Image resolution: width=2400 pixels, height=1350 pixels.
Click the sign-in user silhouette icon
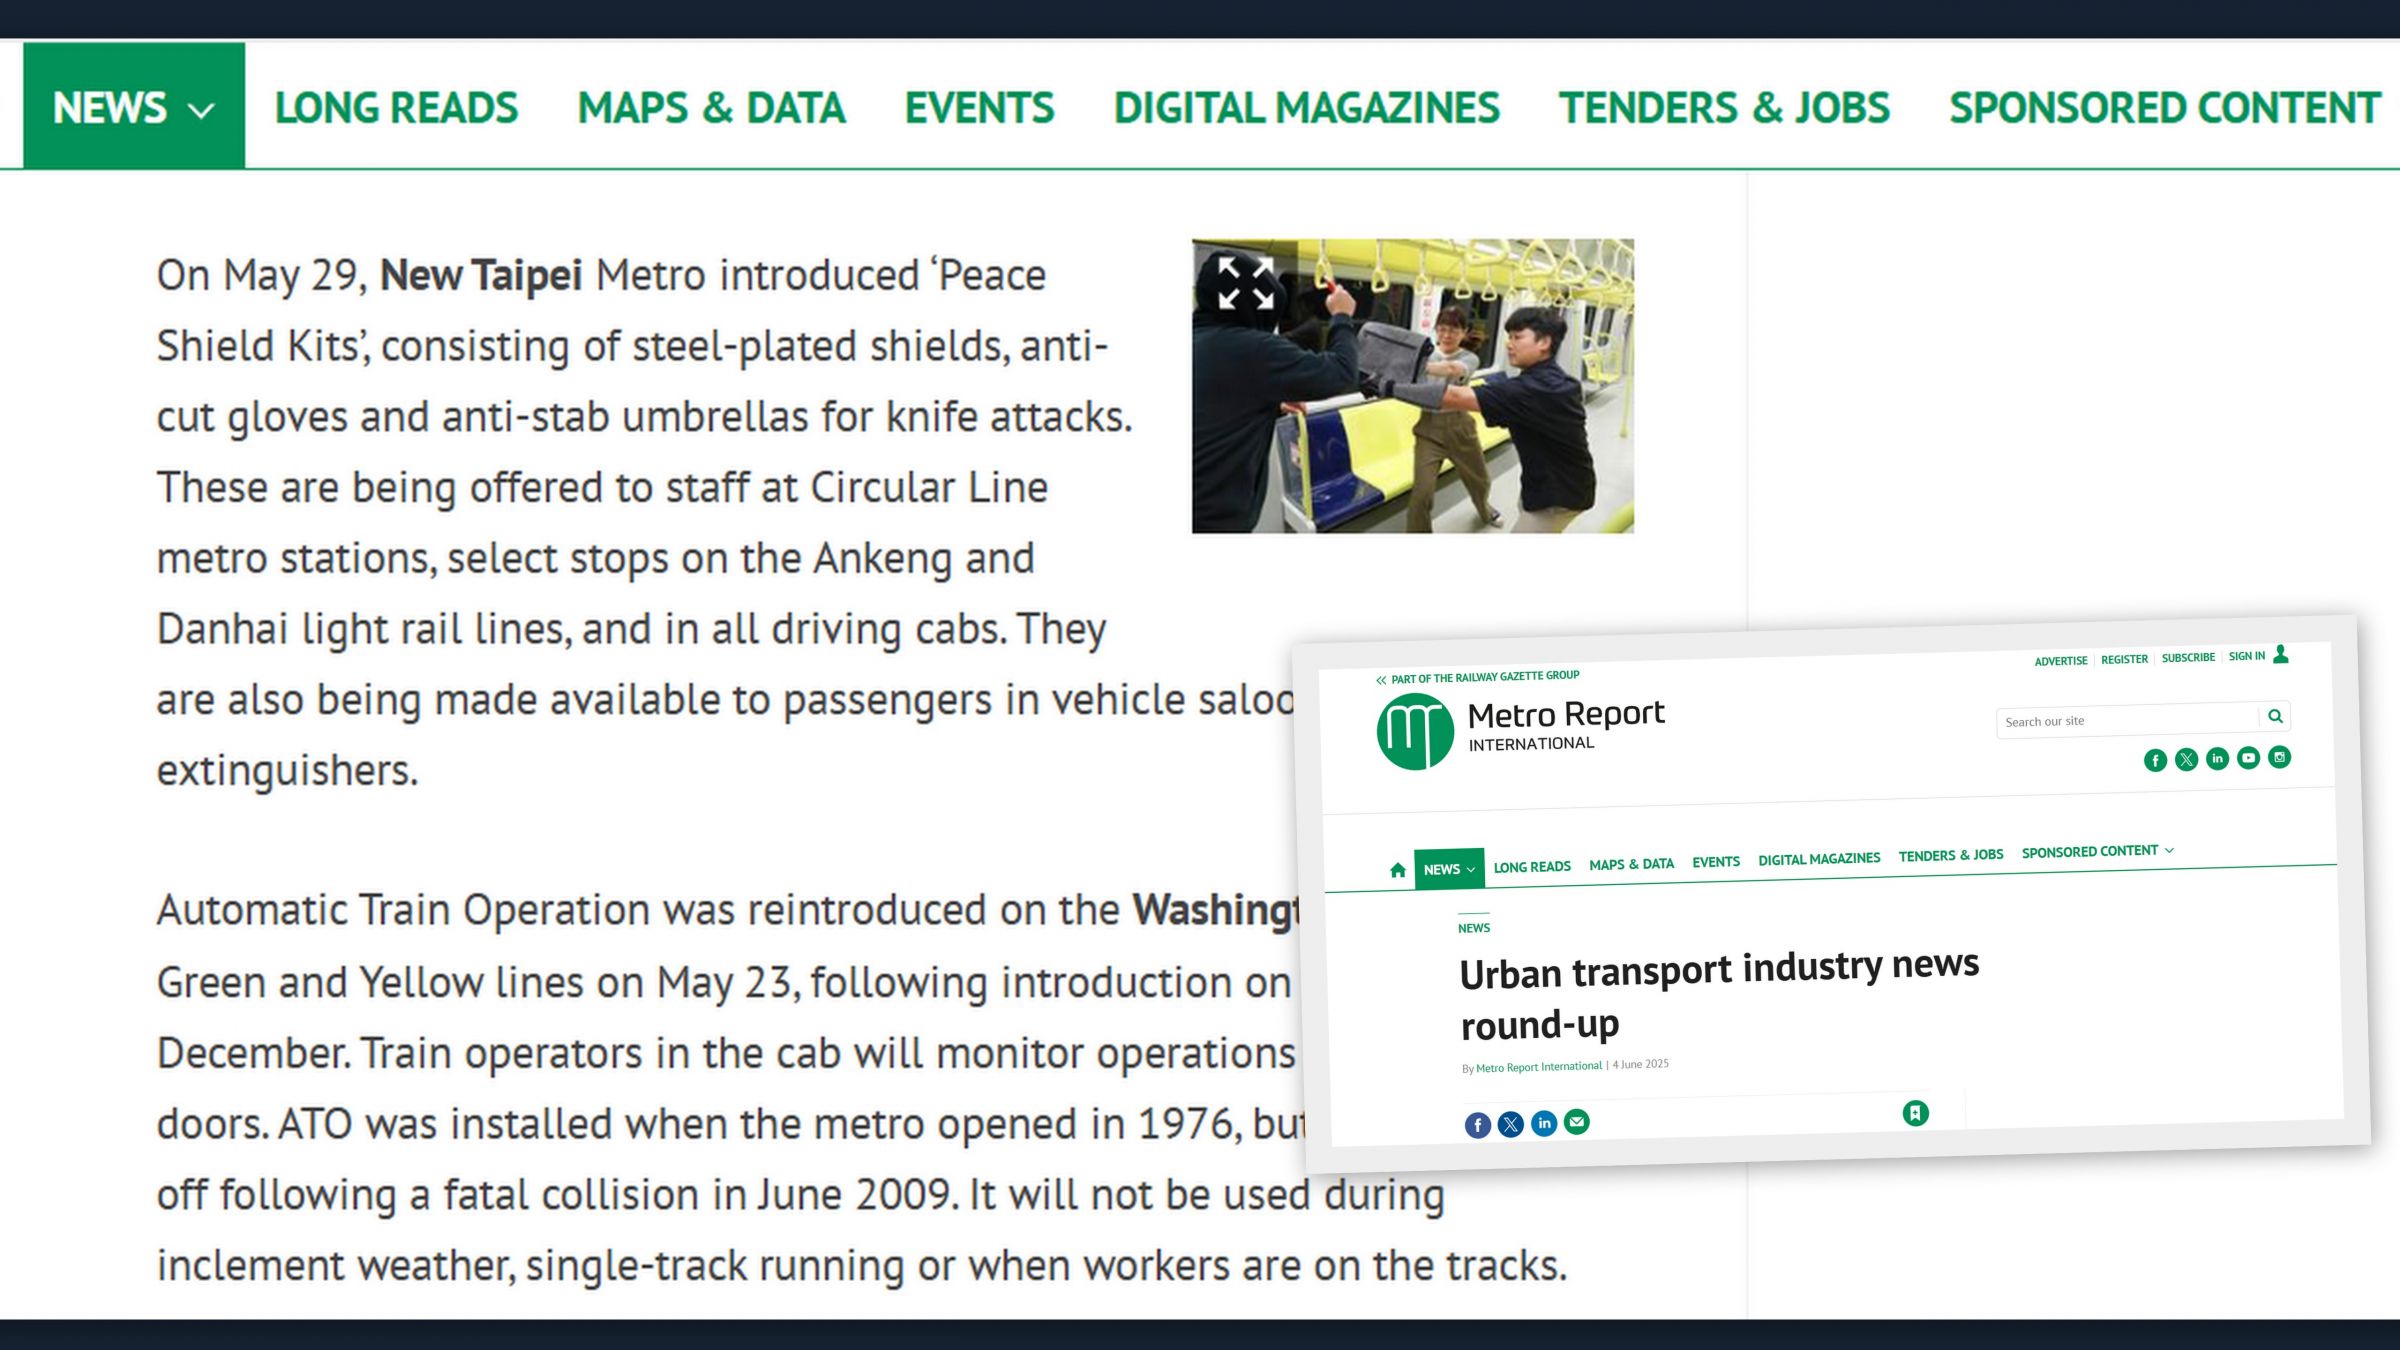[2281, 654]
